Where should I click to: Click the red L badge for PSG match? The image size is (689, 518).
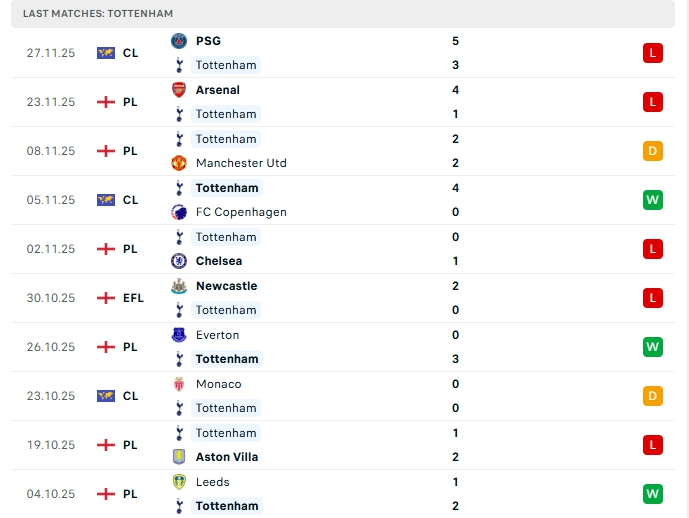[653, 53]
